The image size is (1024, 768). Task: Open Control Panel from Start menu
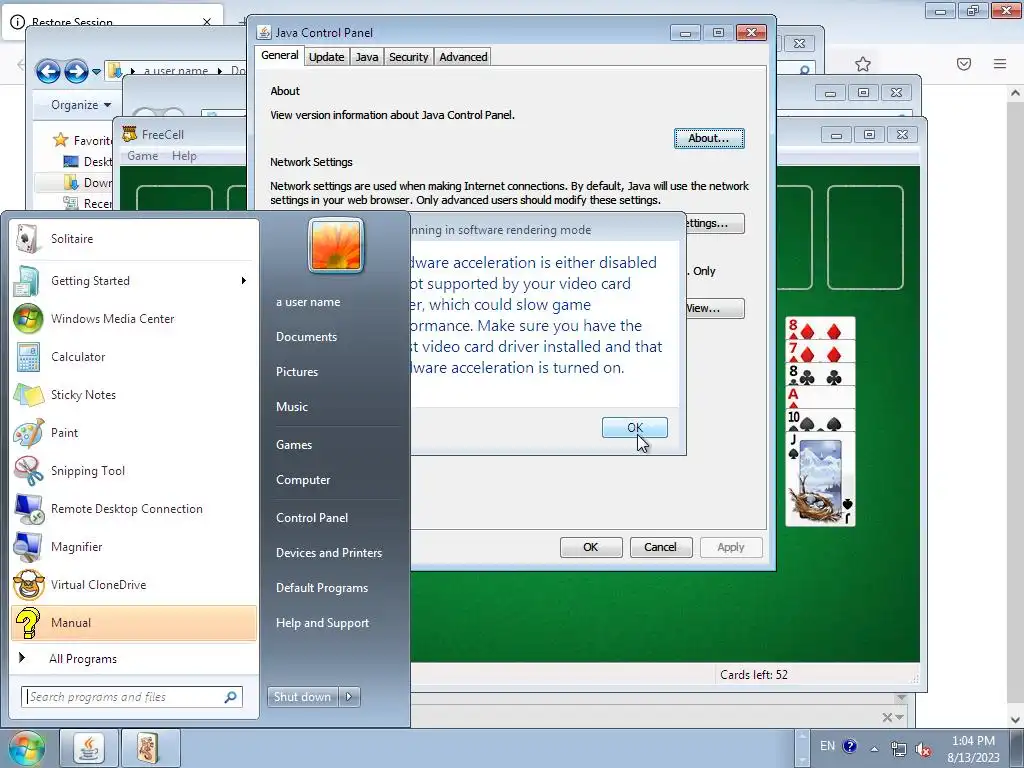[x=312, y=518]
